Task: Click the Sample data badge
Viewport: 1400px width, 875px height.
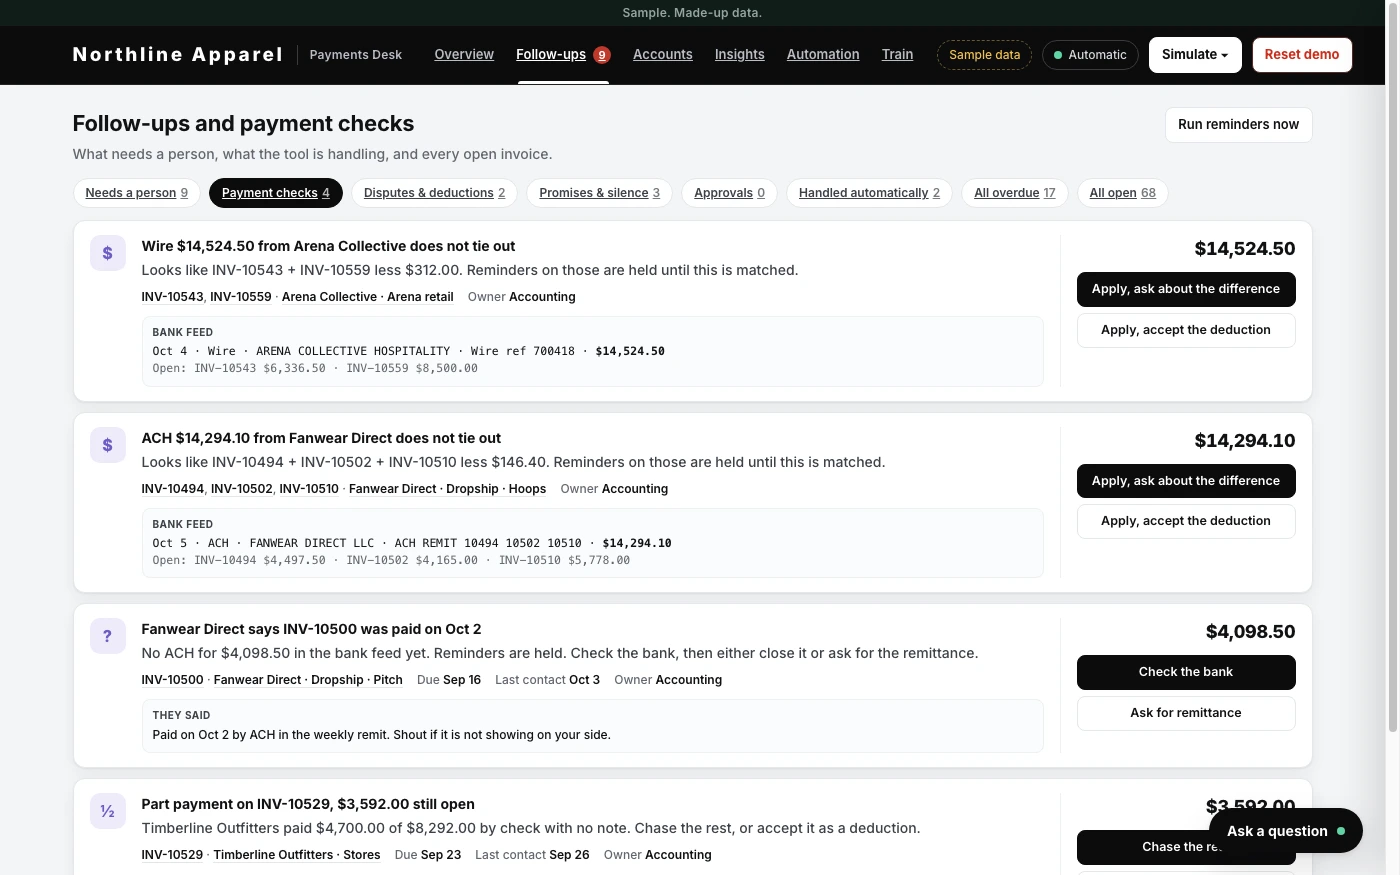Action: (x=984, y=55)
